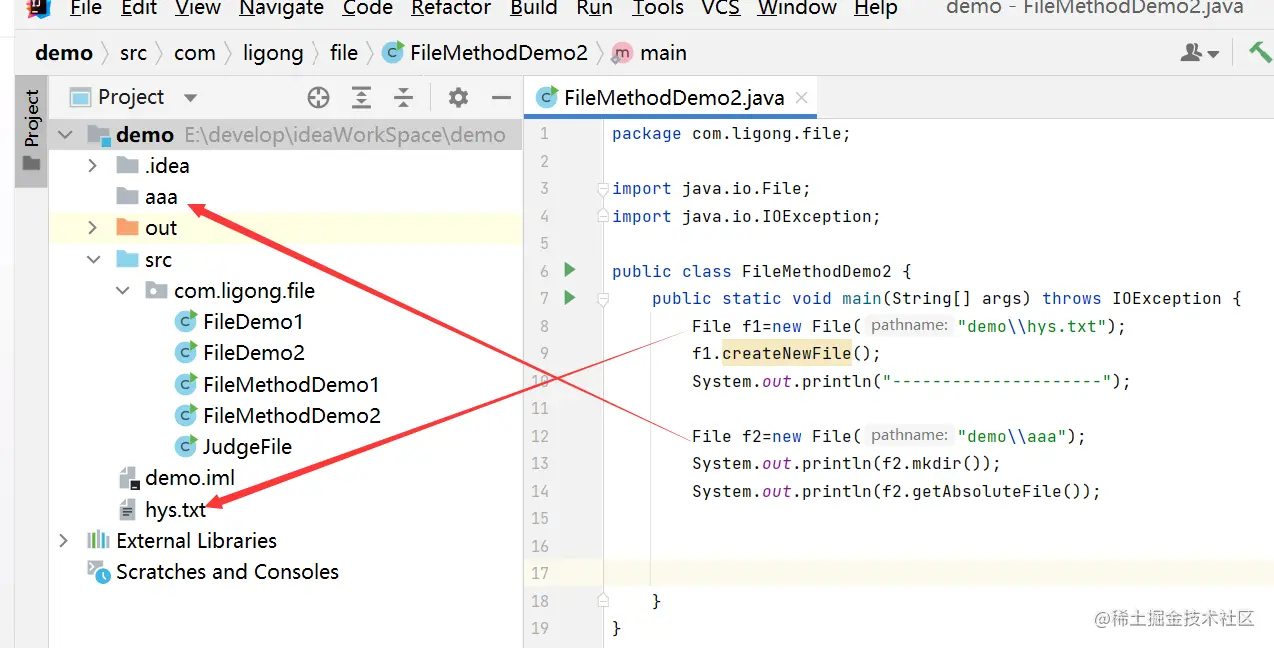
Task: Click the user account icon
Action: (x=1200, y=53)
